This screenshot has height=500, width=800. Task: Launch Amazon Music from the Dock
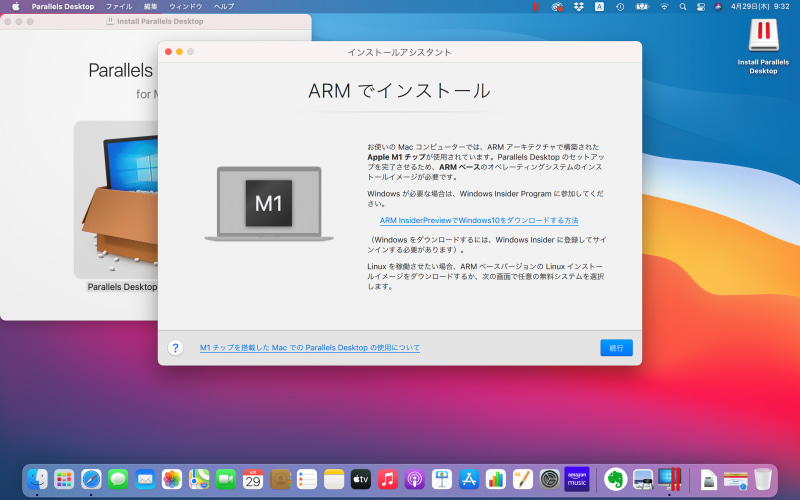(x=577, y=479)
